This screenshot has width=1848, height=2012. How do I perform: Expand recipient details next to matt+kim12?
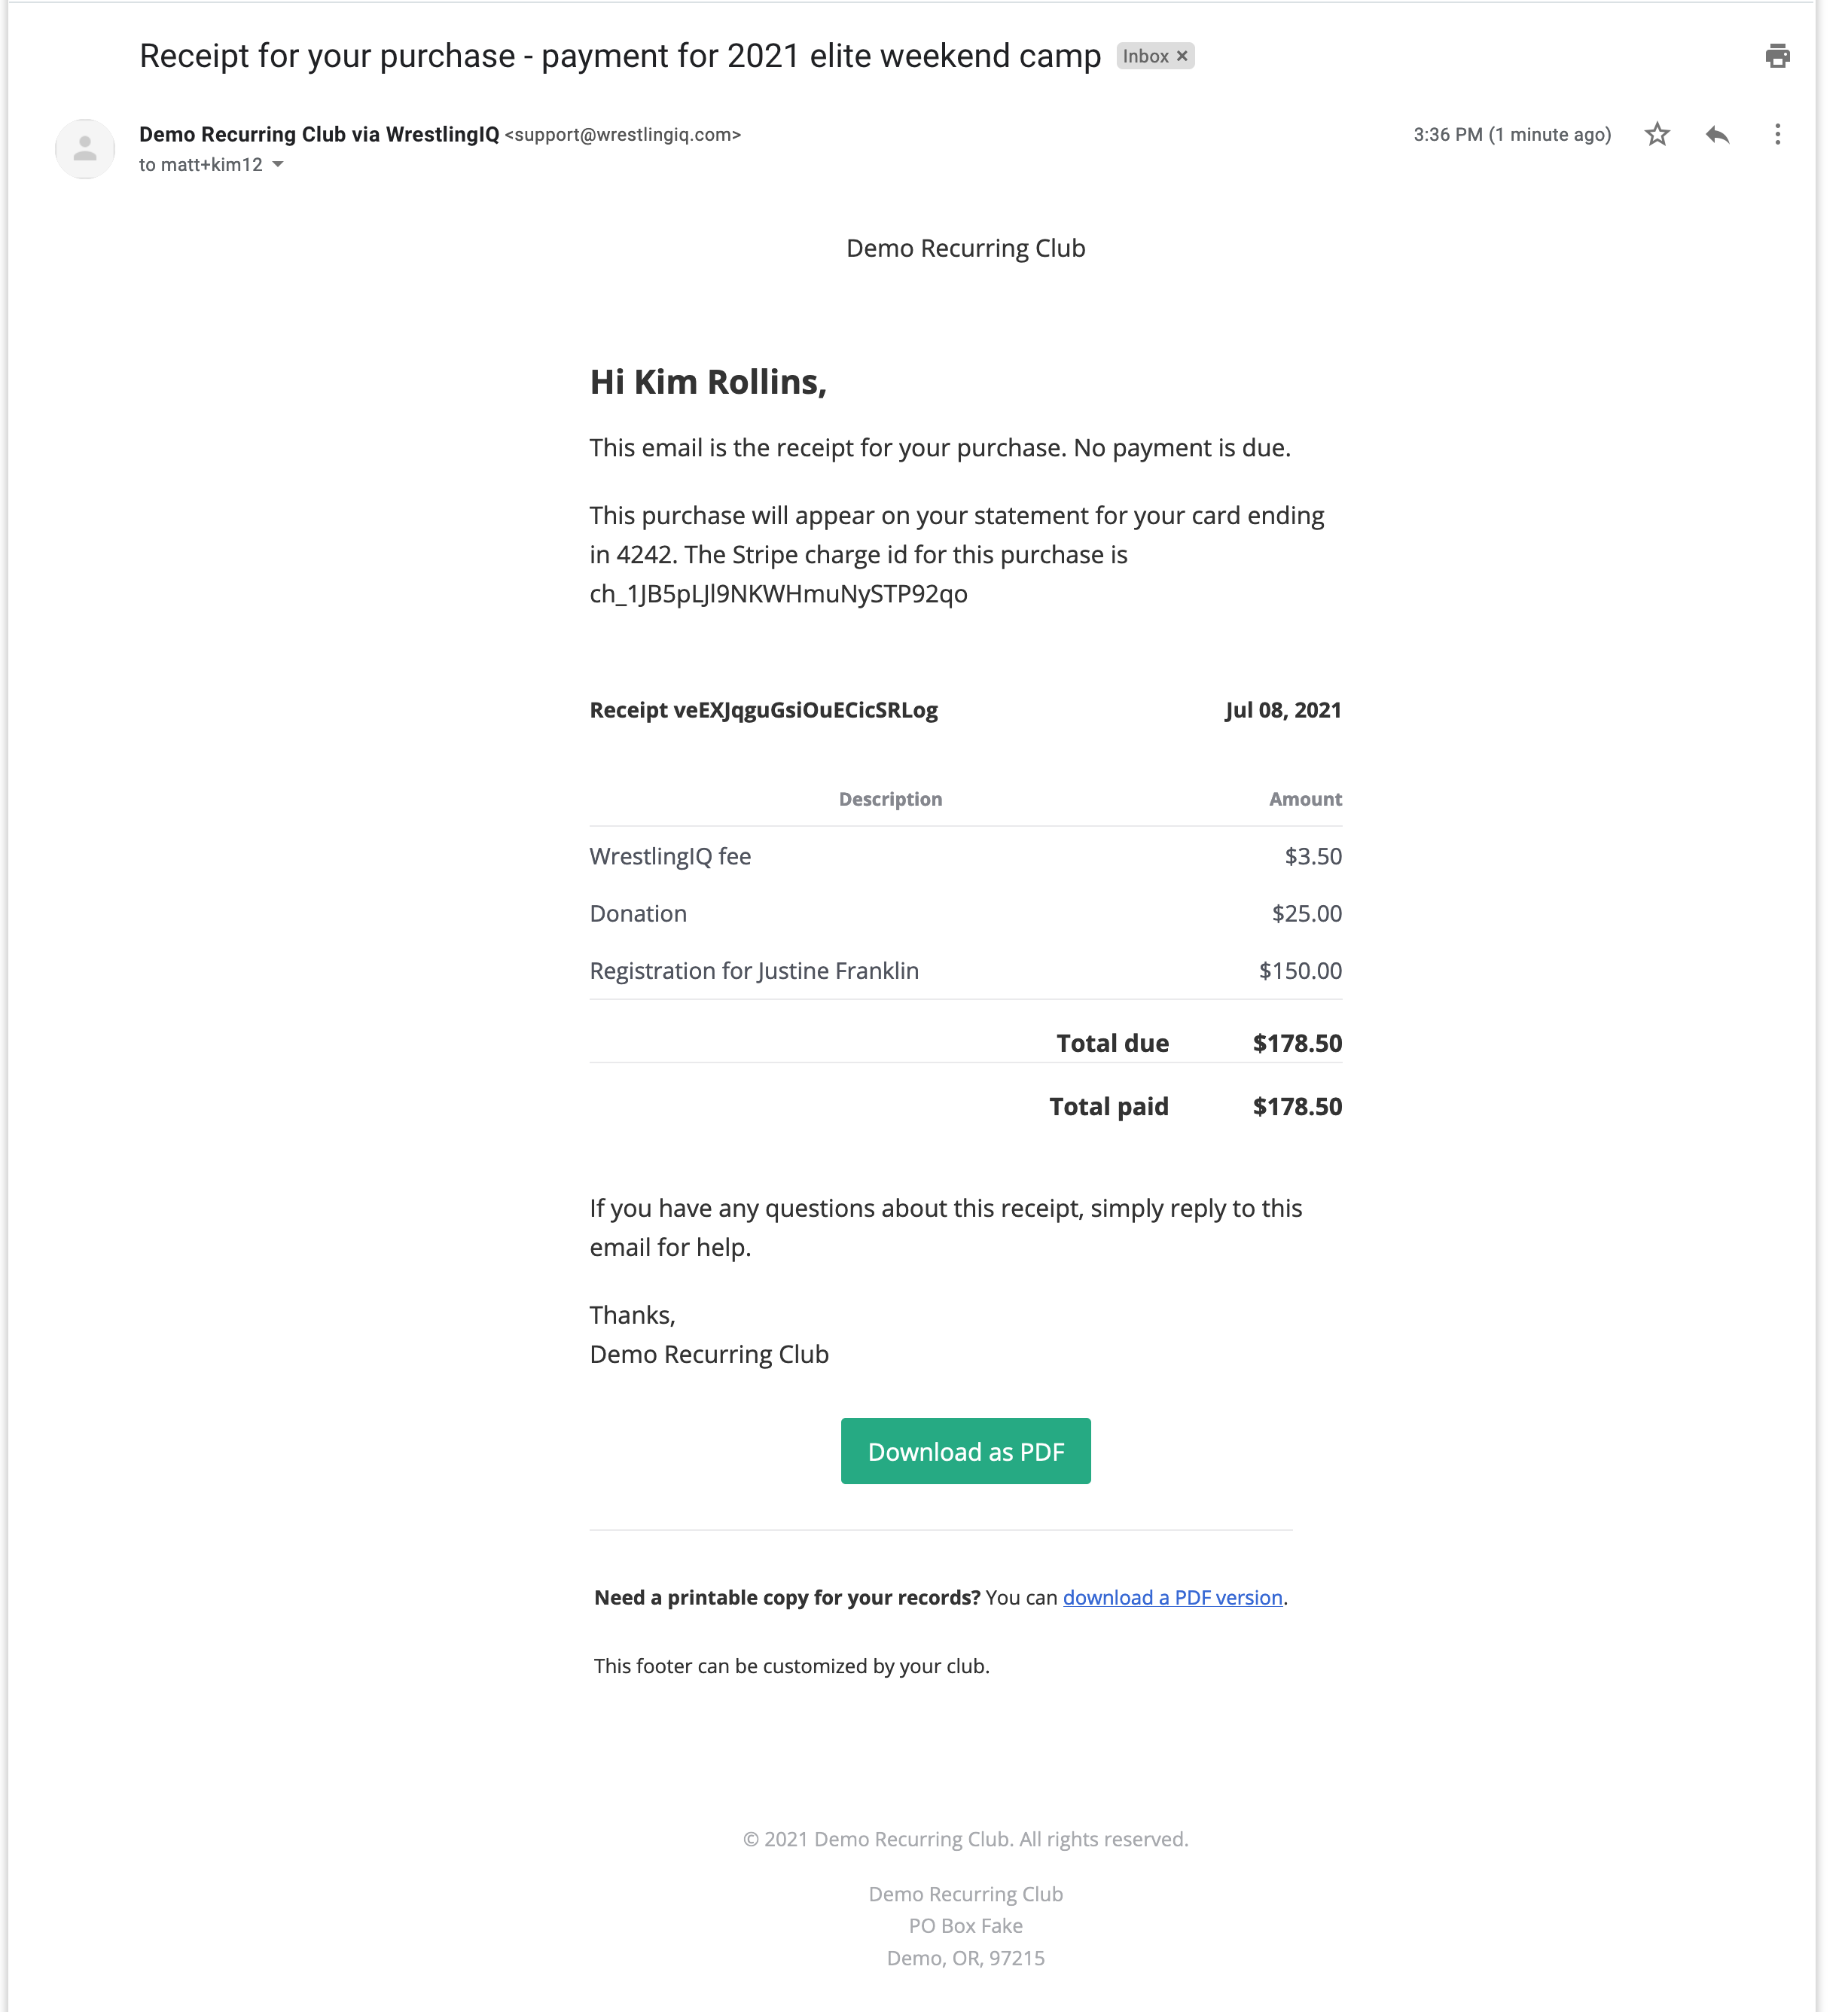pyautogui.click(x=278, y=165)
